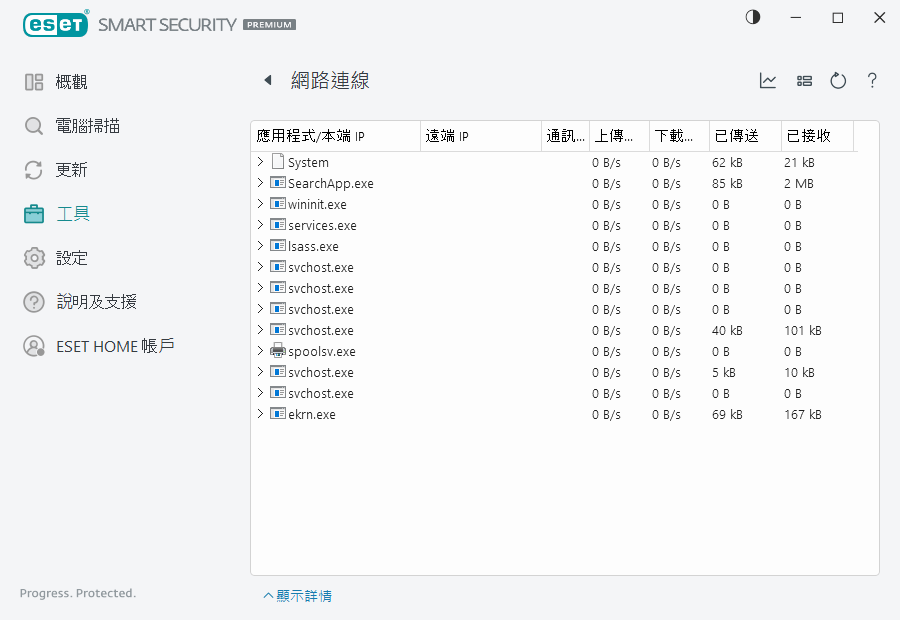
Task: Open the 概觀 overview section
Action: click(x=71, y=82)
